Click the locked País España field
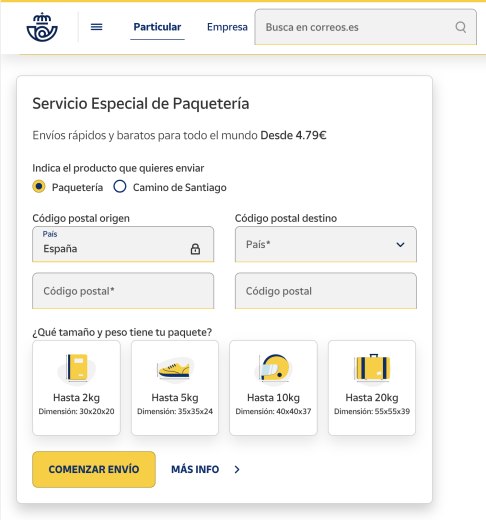 point(123,244)
